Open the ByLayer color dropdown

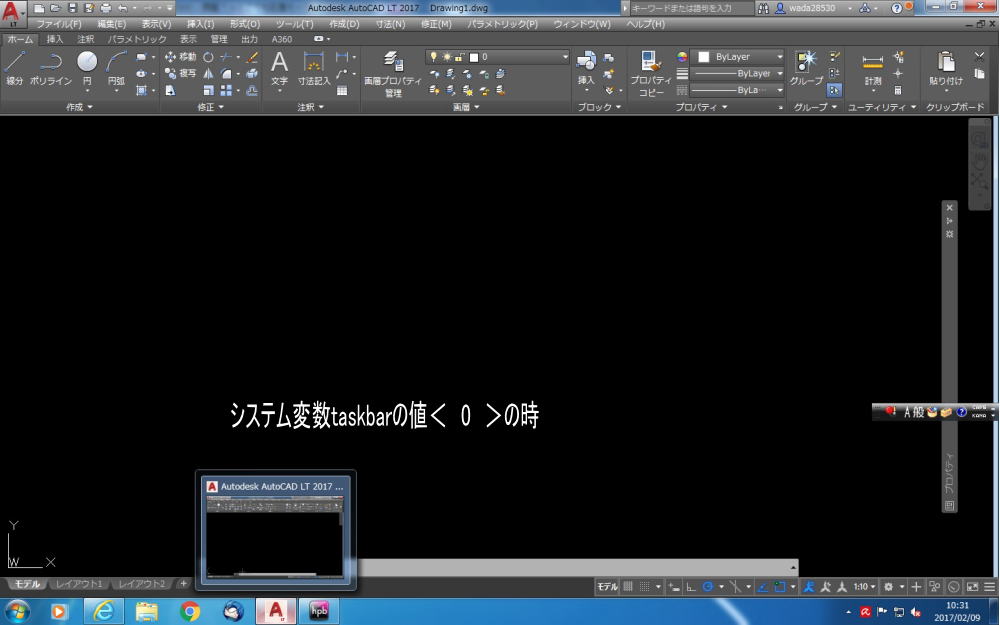pyautogui.click(x=739, y=57)
